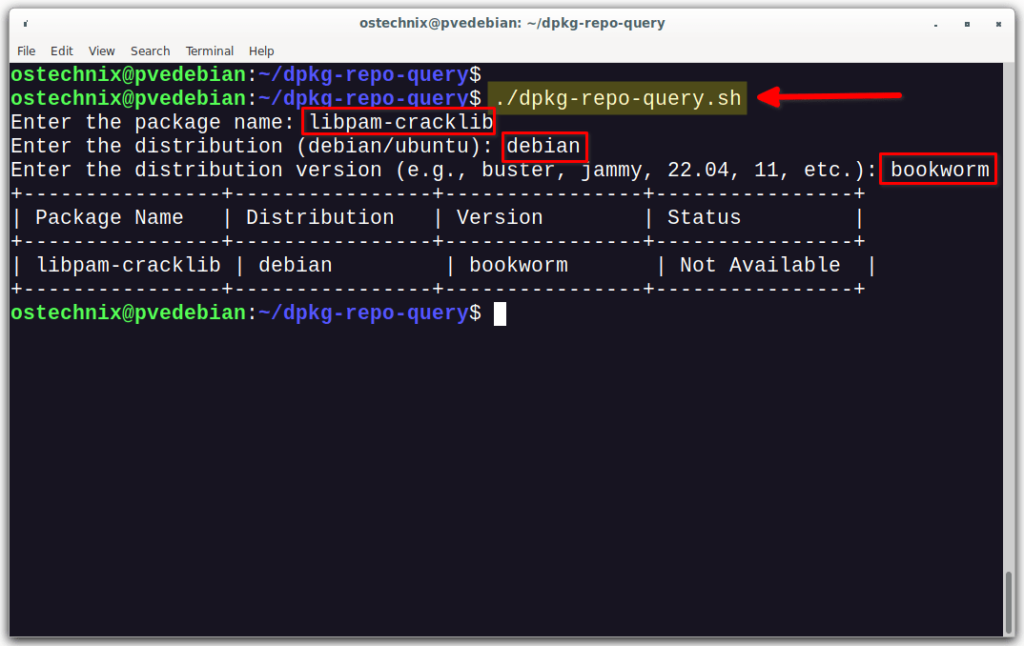This screenshot has width=1024, height=646.
Task: Click the Version column header in table
Action: point(499,217)
